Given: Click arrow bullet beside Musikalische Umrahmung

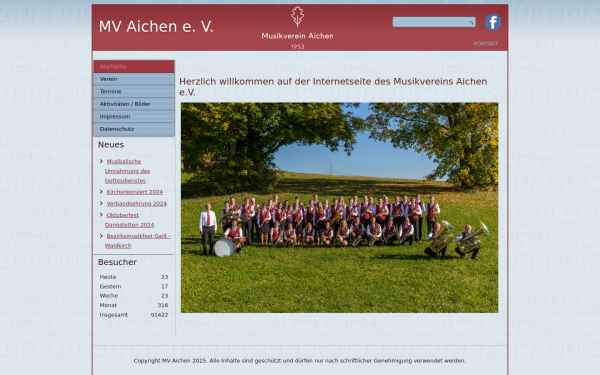Looking at the screenshot, I should click(x=101, y=161).
